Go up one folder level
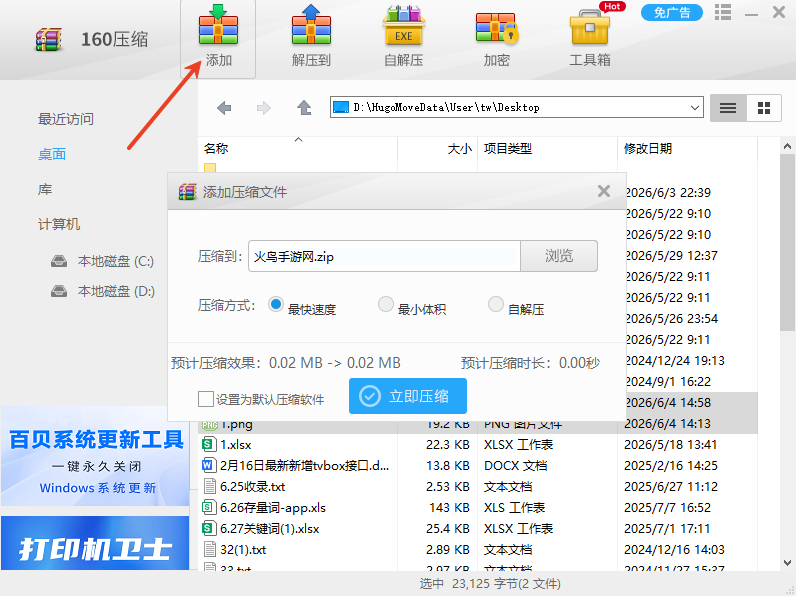 click(x=304, y=108)
